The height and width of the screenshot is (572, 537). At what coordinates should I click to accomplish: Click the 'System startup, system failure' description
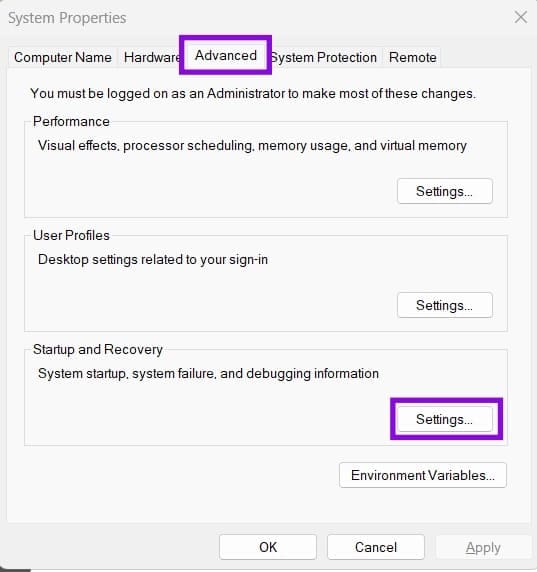pyautogui.click(x=208, y=374)
